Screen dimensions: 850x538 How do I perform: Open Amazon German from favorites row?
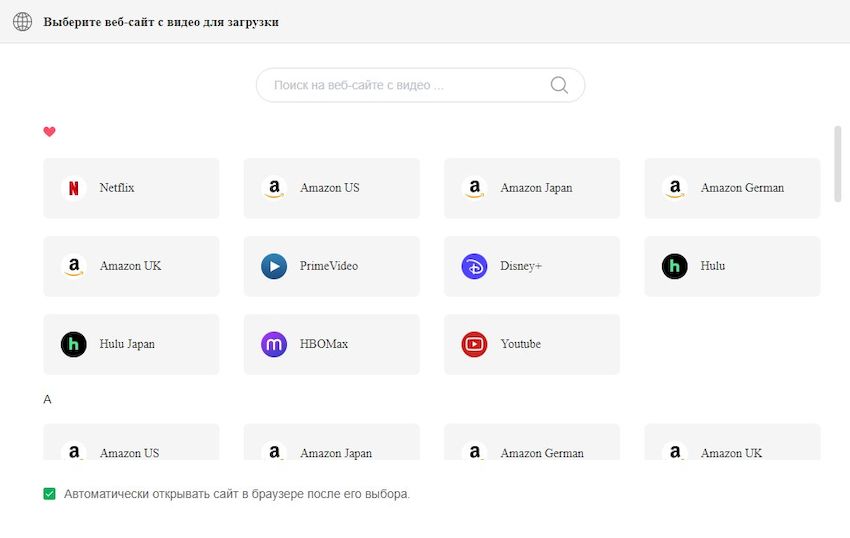pyautogui.click(x=732, y=188)
